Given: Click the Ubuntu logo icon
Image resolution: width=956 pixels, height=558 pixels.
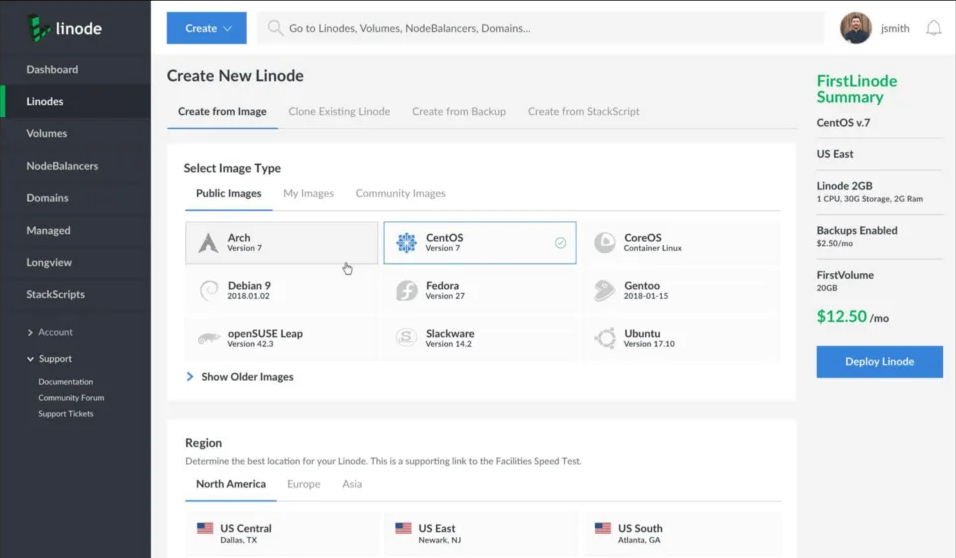Looking at the screenshot, I should coord(605,338).
